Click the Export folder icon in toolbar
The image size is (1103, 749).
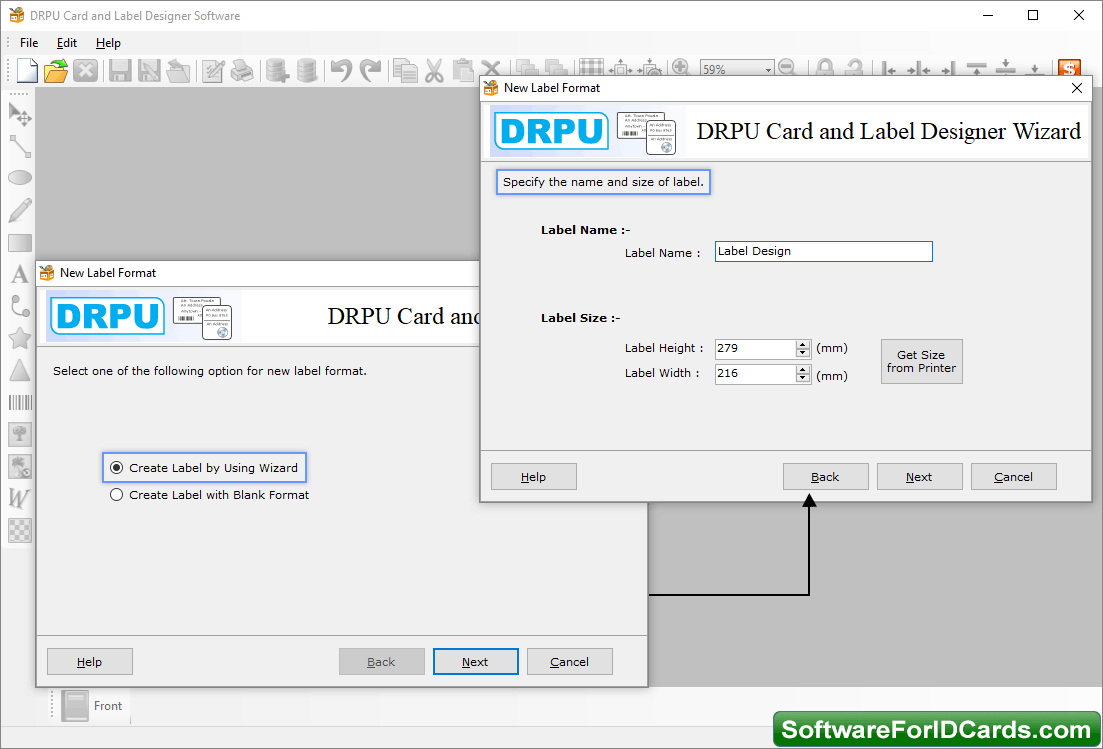(x=179, y=70)
